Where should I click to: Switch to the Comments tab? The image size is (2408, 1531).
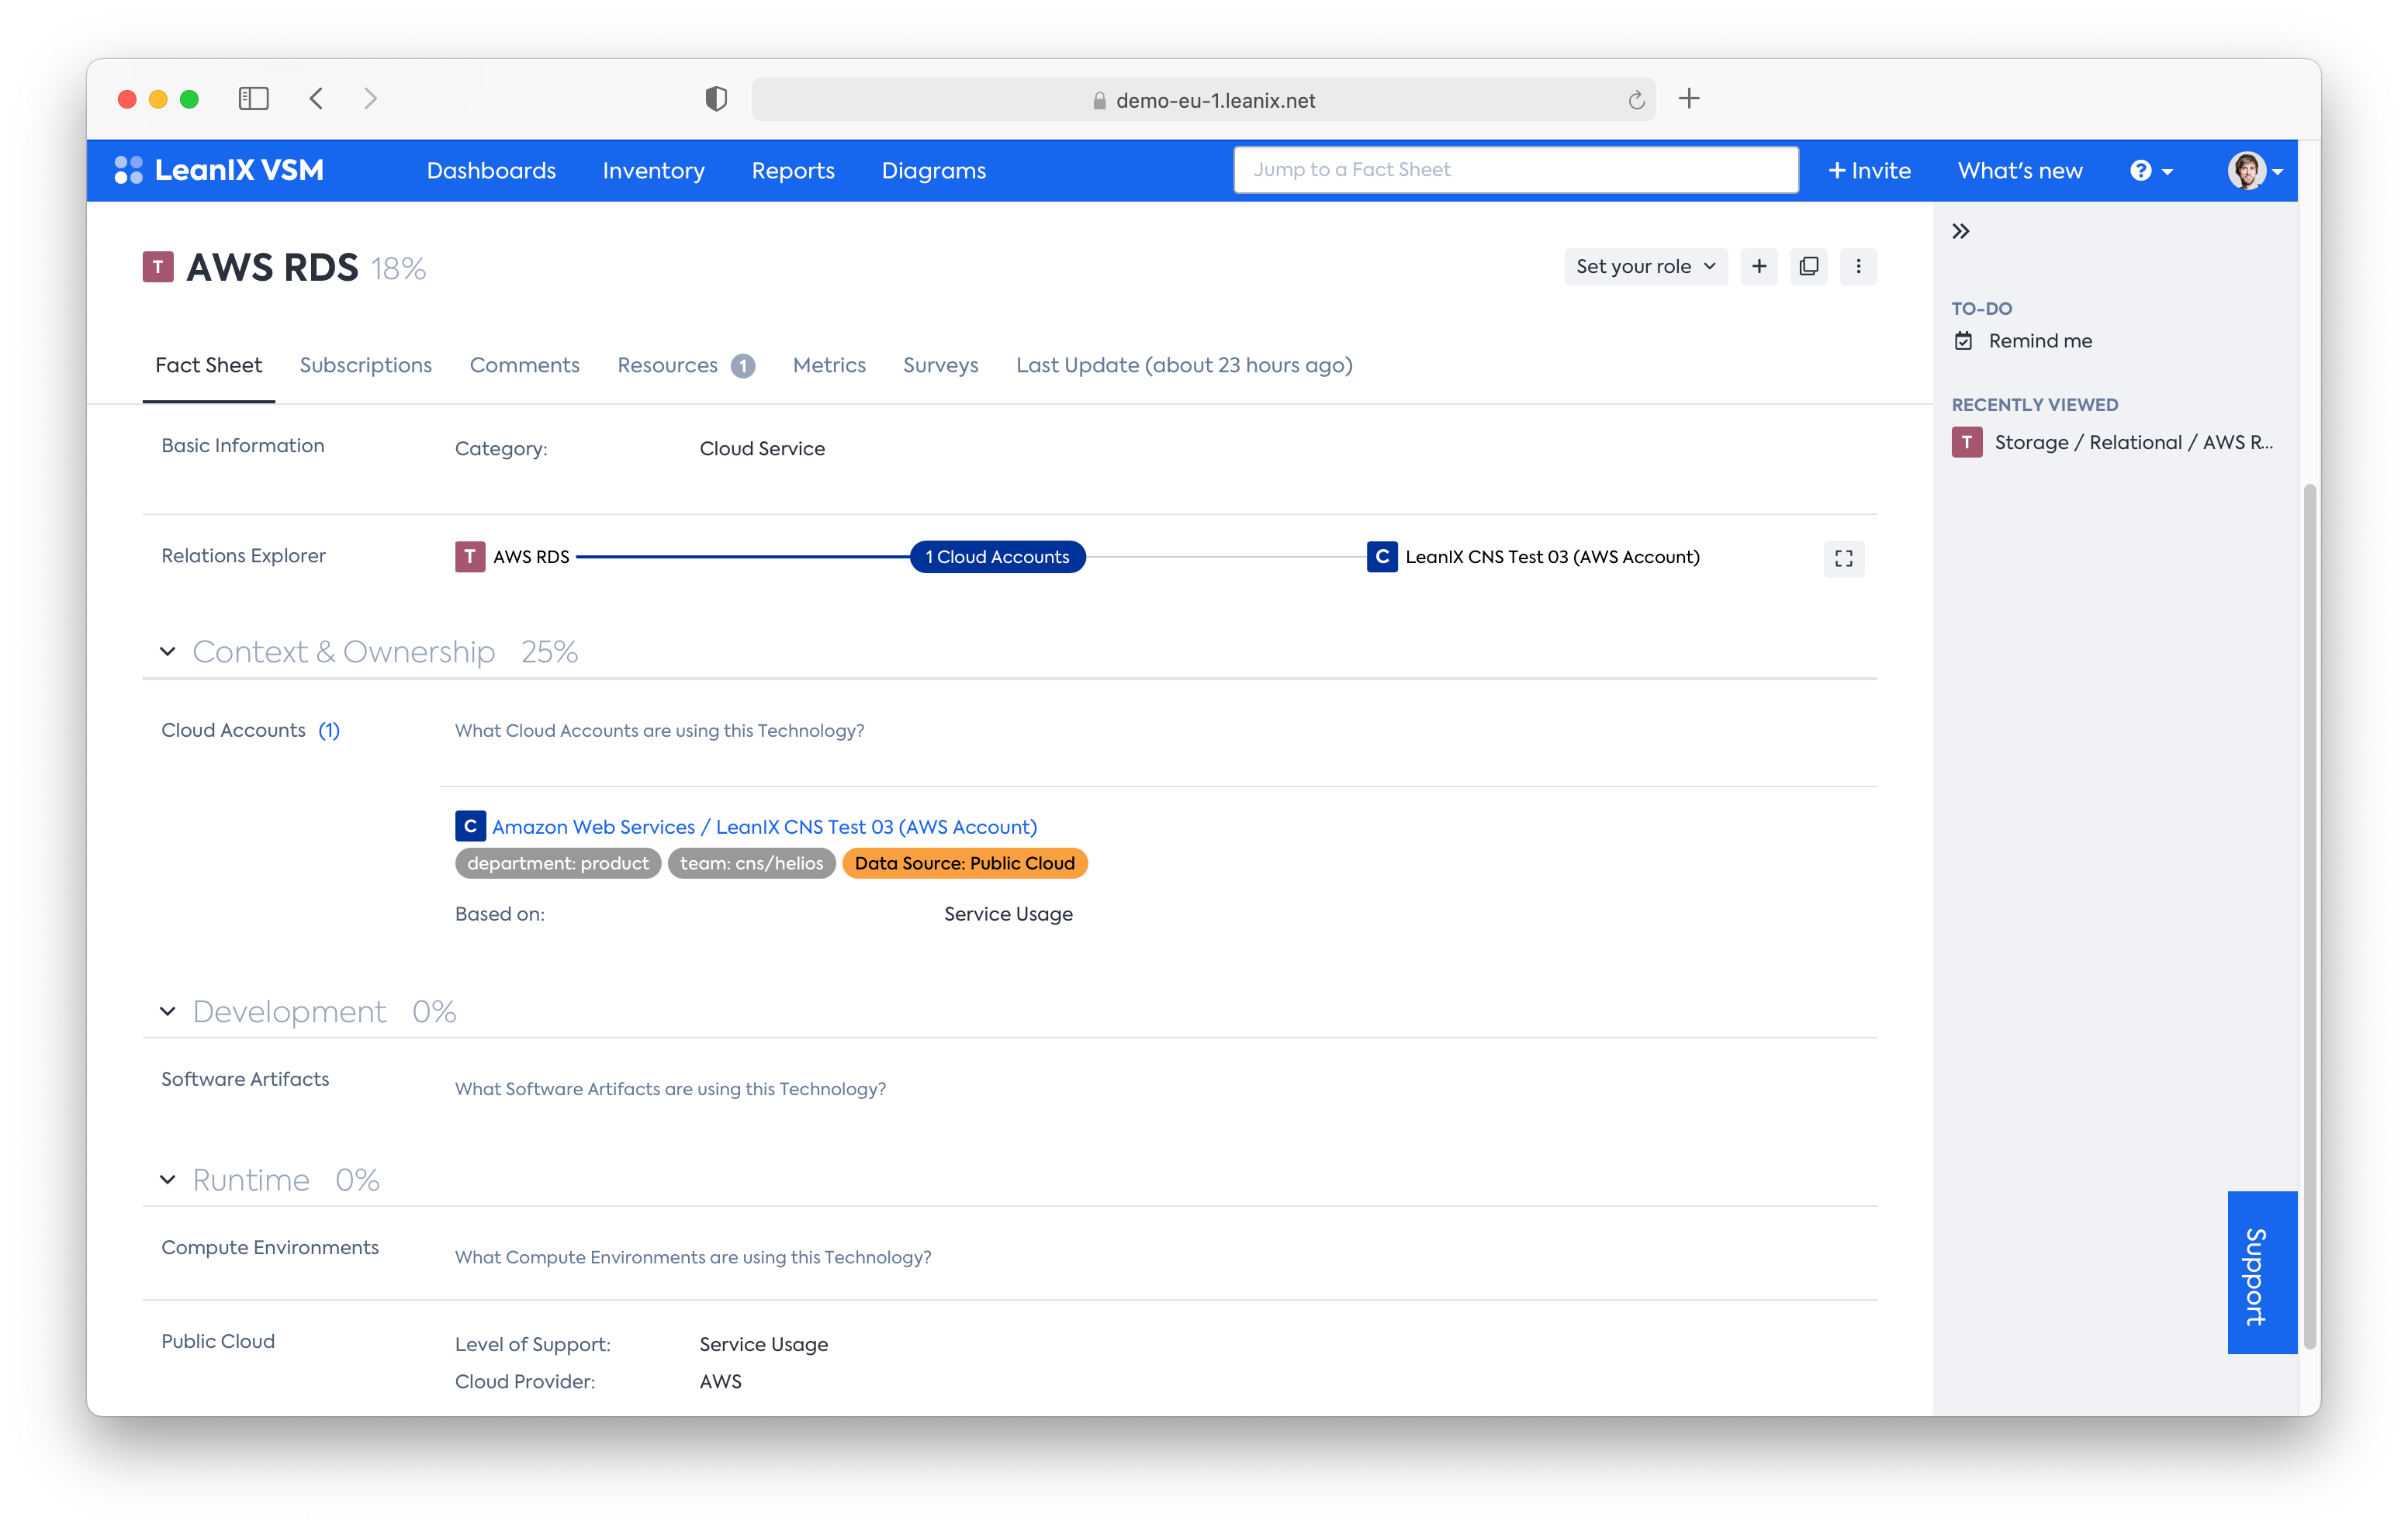(x=524, y=365)
